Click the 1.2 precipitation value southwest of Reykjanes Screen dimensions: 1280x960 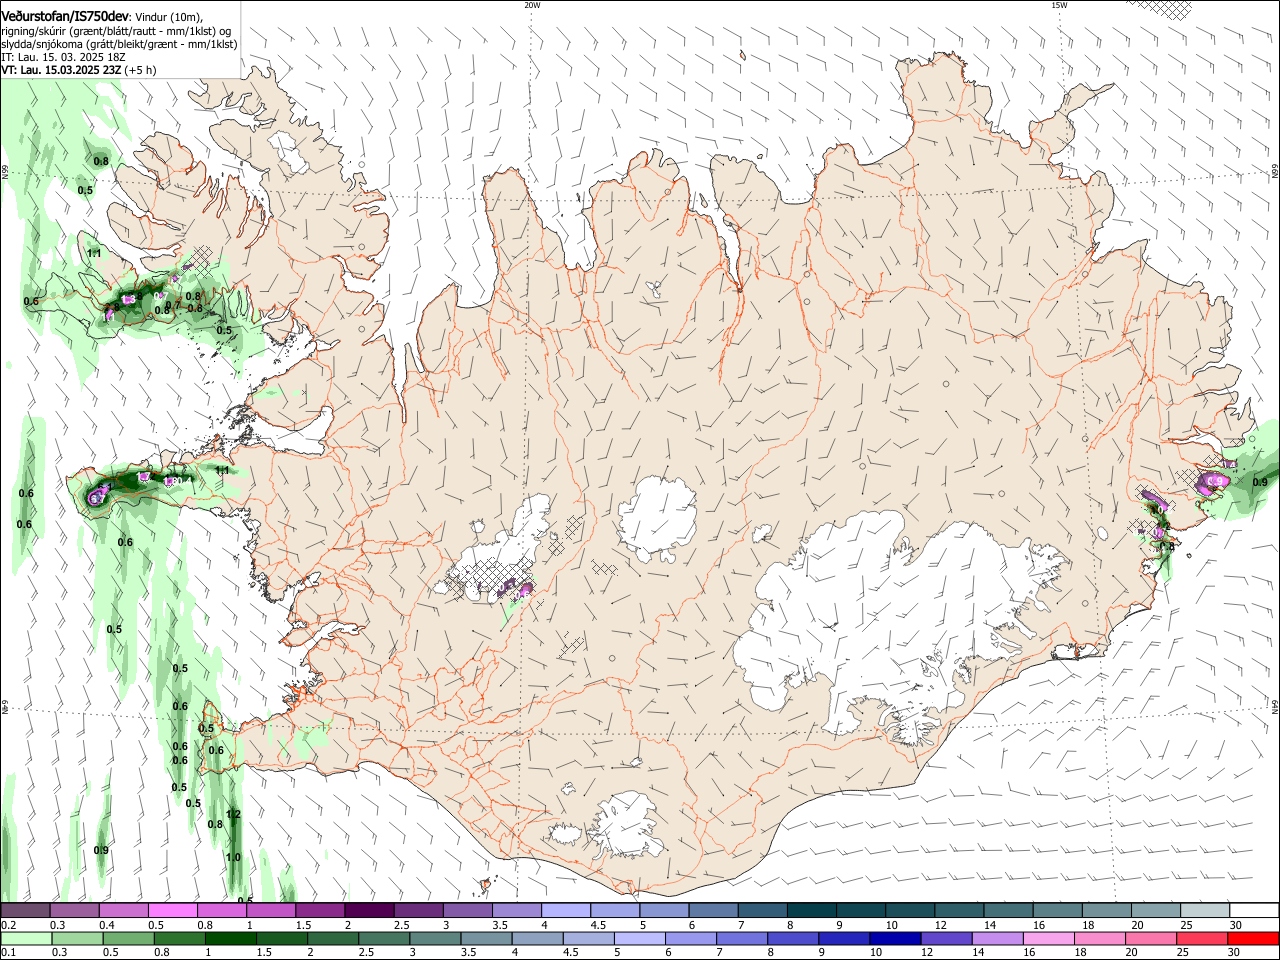234,815
